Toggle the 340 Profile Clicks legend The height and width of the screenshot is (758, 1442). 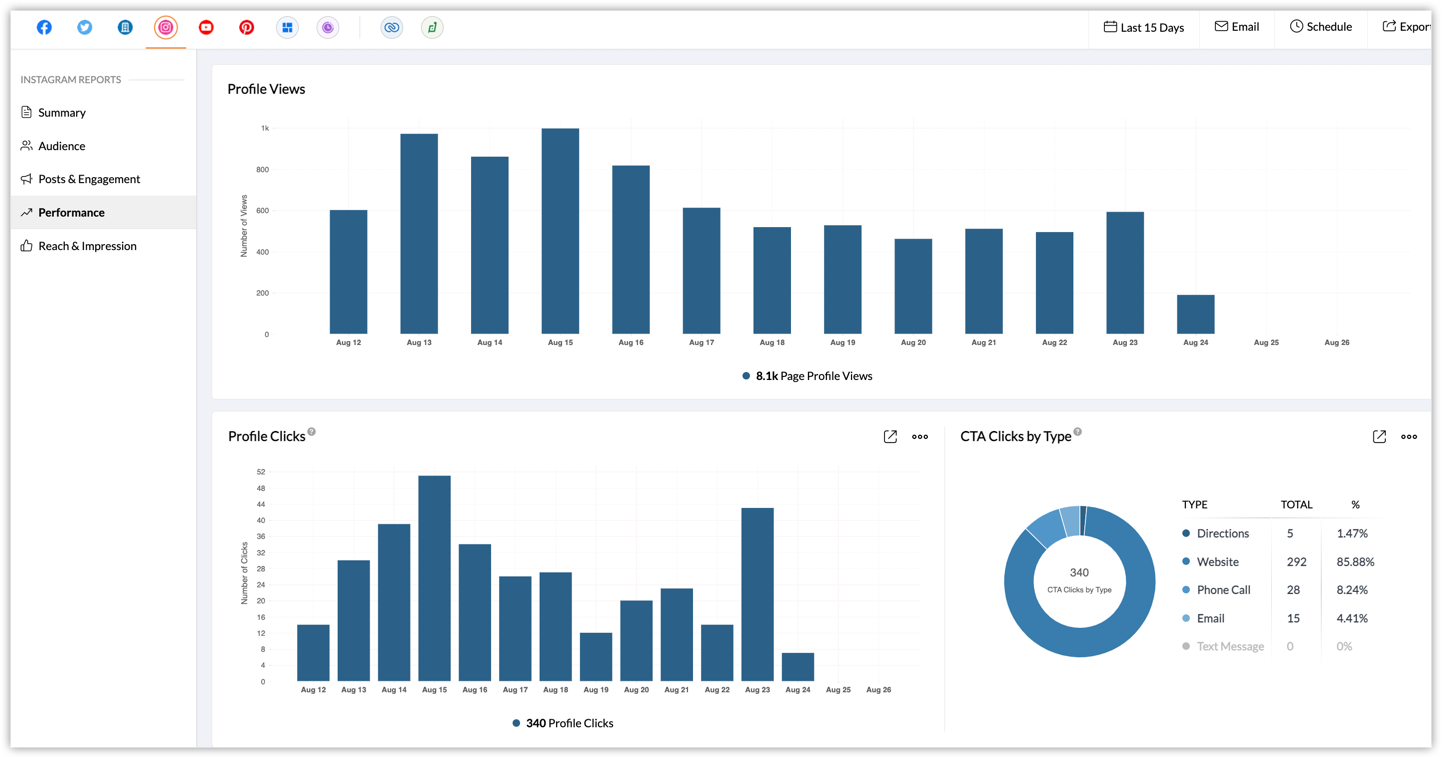click(563, 723)
